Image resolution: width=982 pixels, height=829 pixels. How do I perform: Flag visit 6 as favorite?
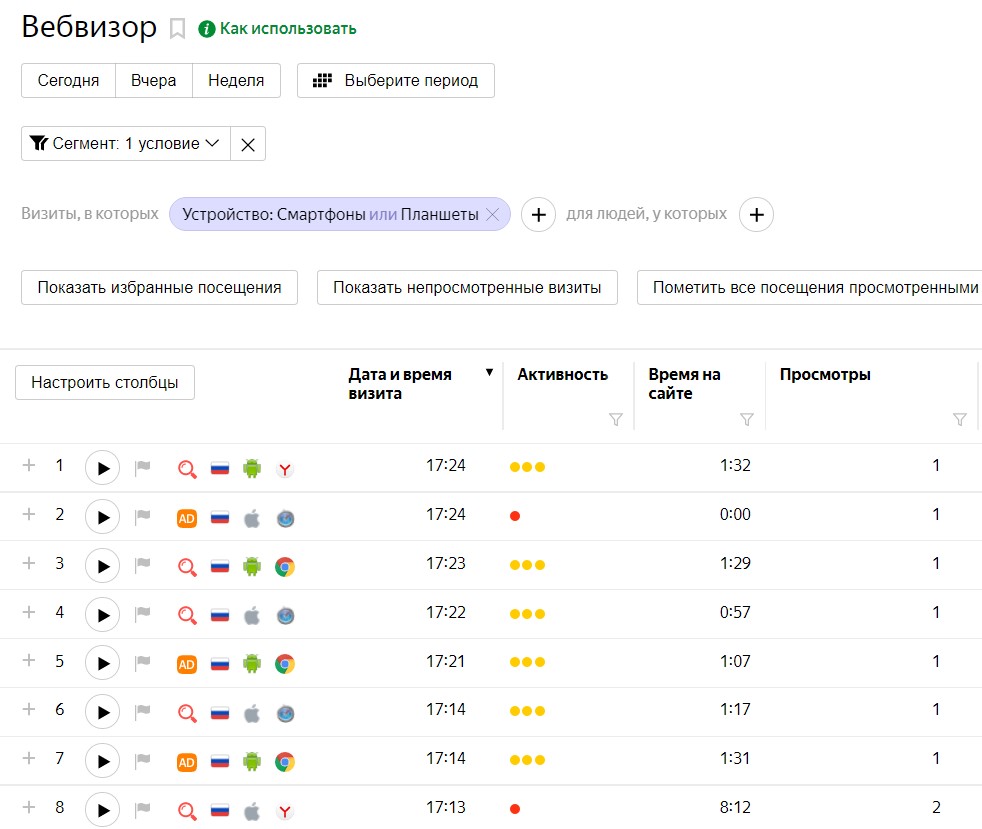[143, 711]
